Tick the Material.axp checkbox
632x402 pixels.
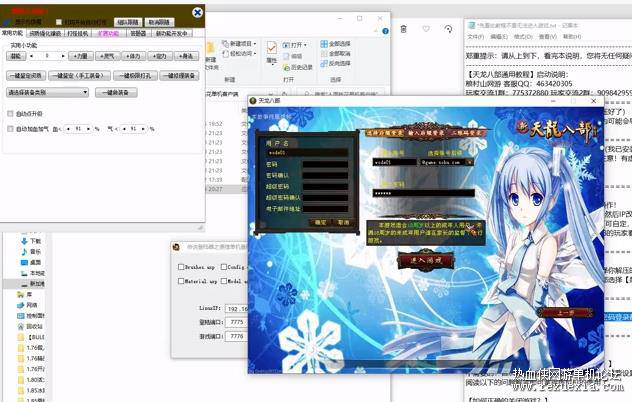click(x=181, y=281)
